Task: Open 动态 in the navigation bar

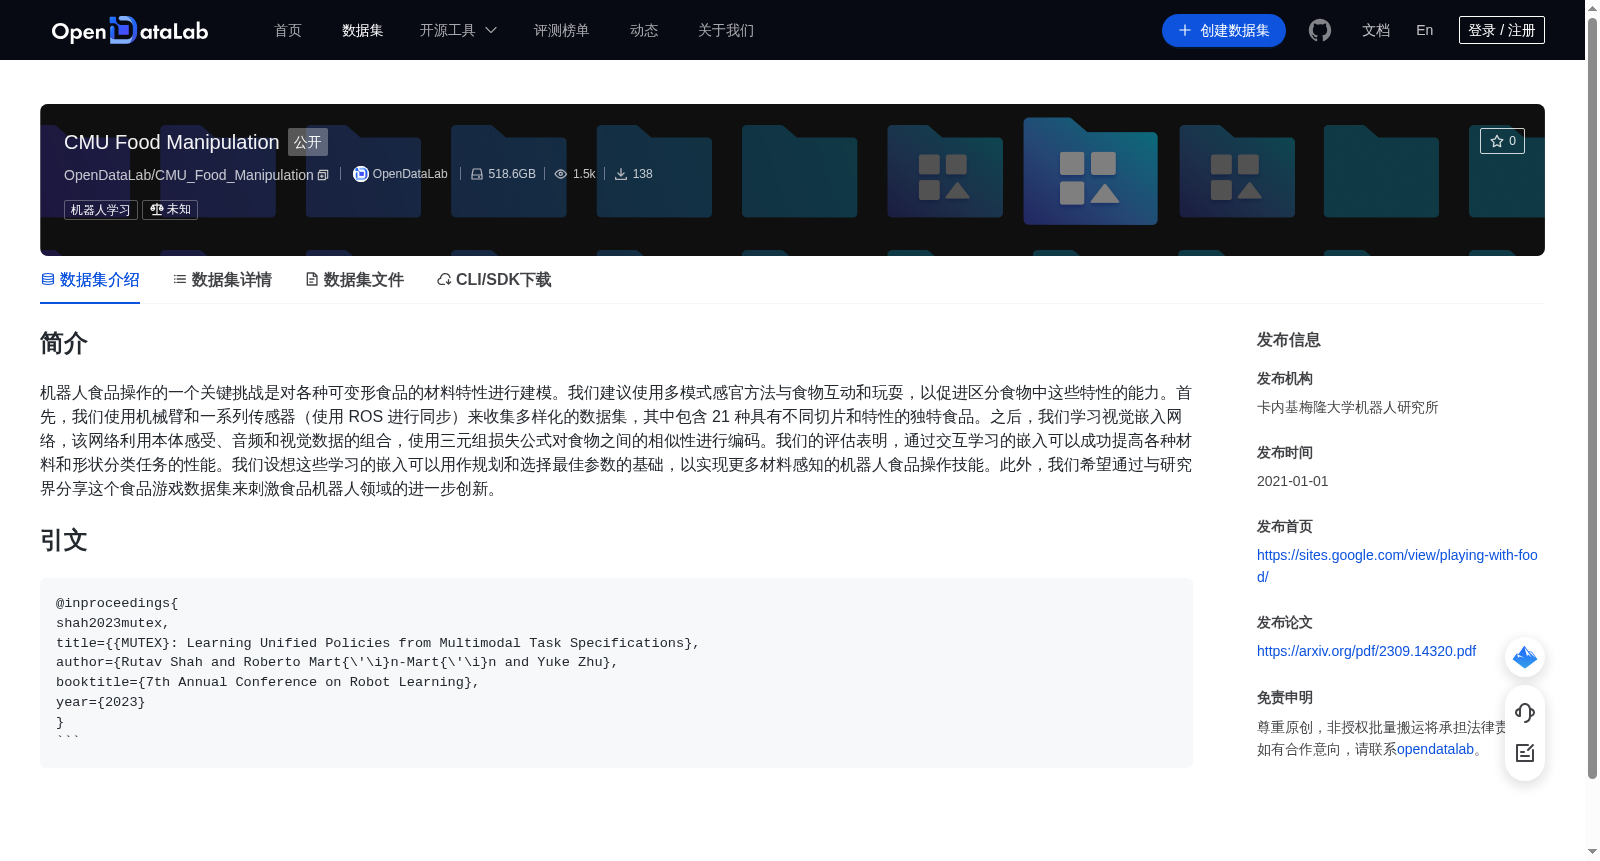Action: [644, 30]
